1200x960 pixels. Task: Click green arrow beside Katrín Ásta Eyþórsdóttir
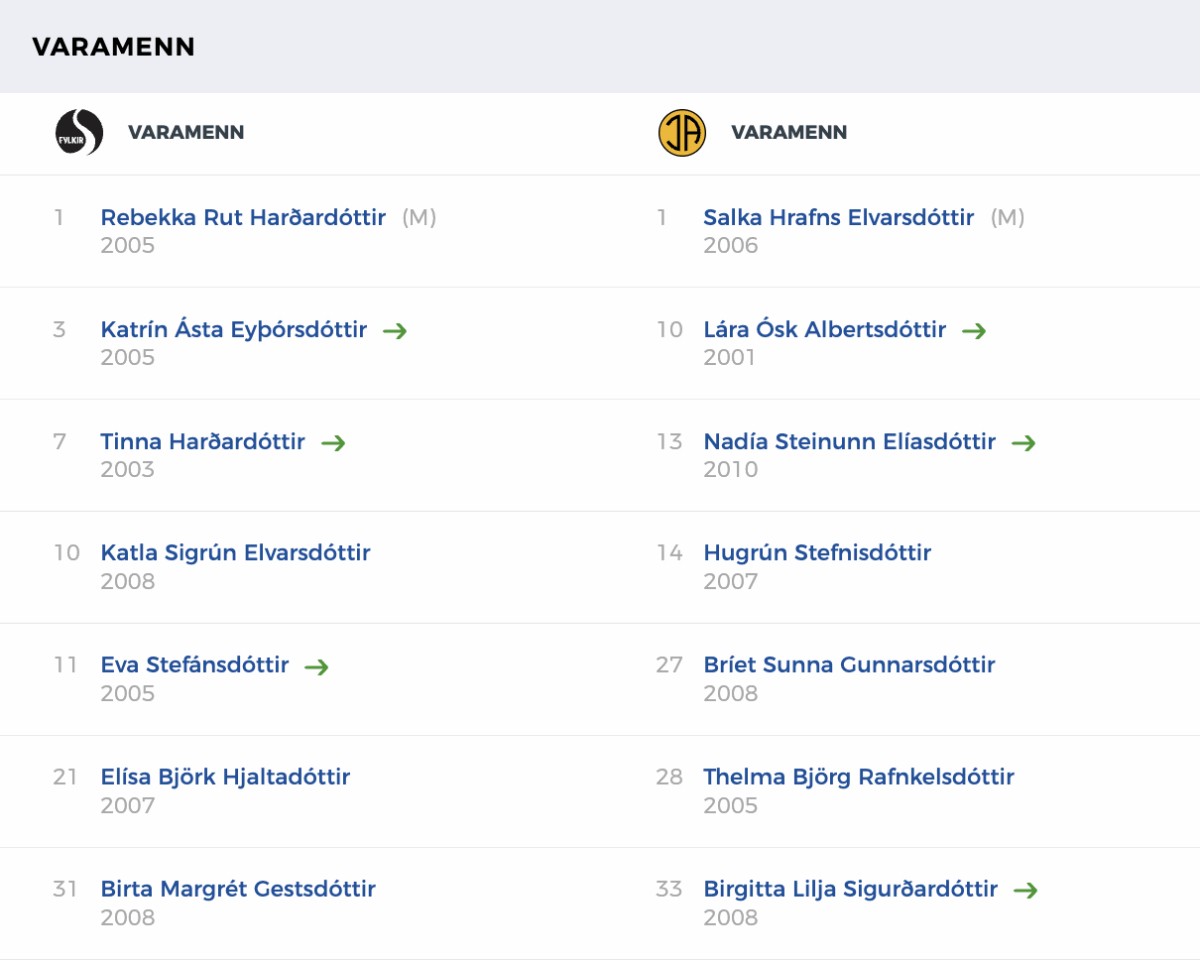(x=395, y=330)
